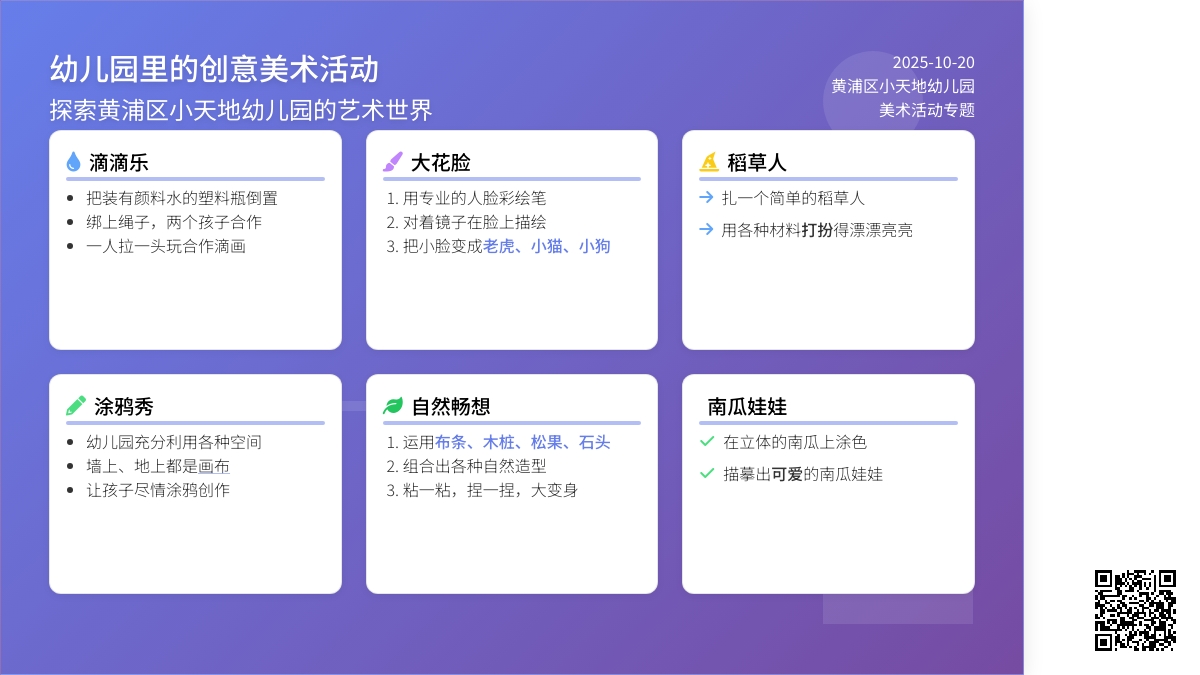
Task: Click the bold word 打扮 in the 稻草人 card
Action: 817,230
